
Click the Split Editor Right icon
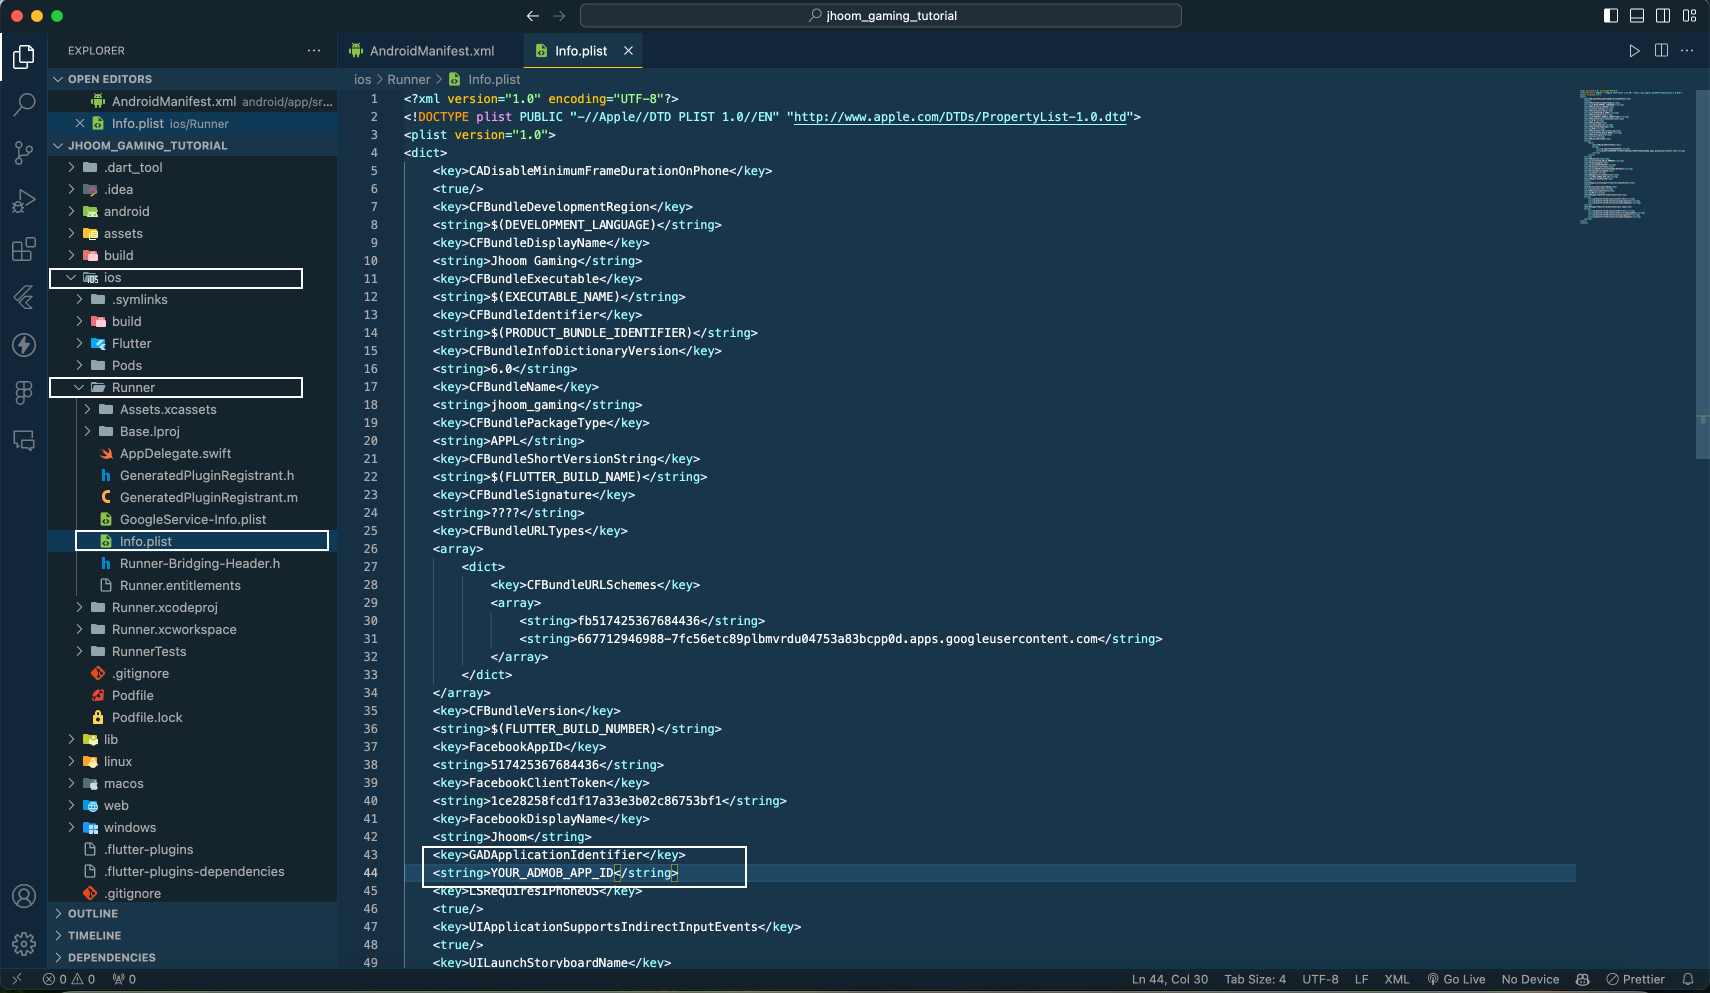(x=1661, y=51)
